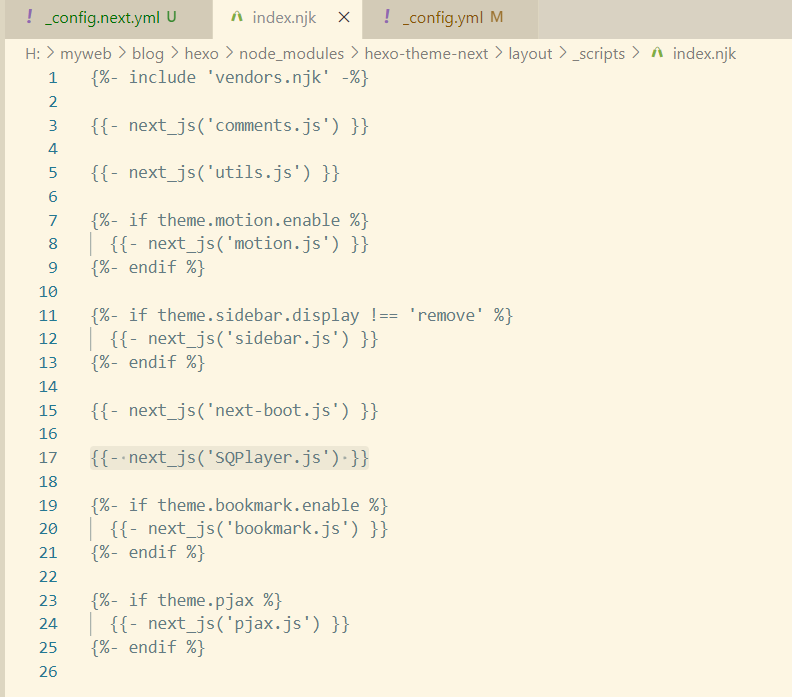This screenshot has width=792, height=697.
Task: Open the layout breadcrumb segment
Action: (x=530, y=54)
